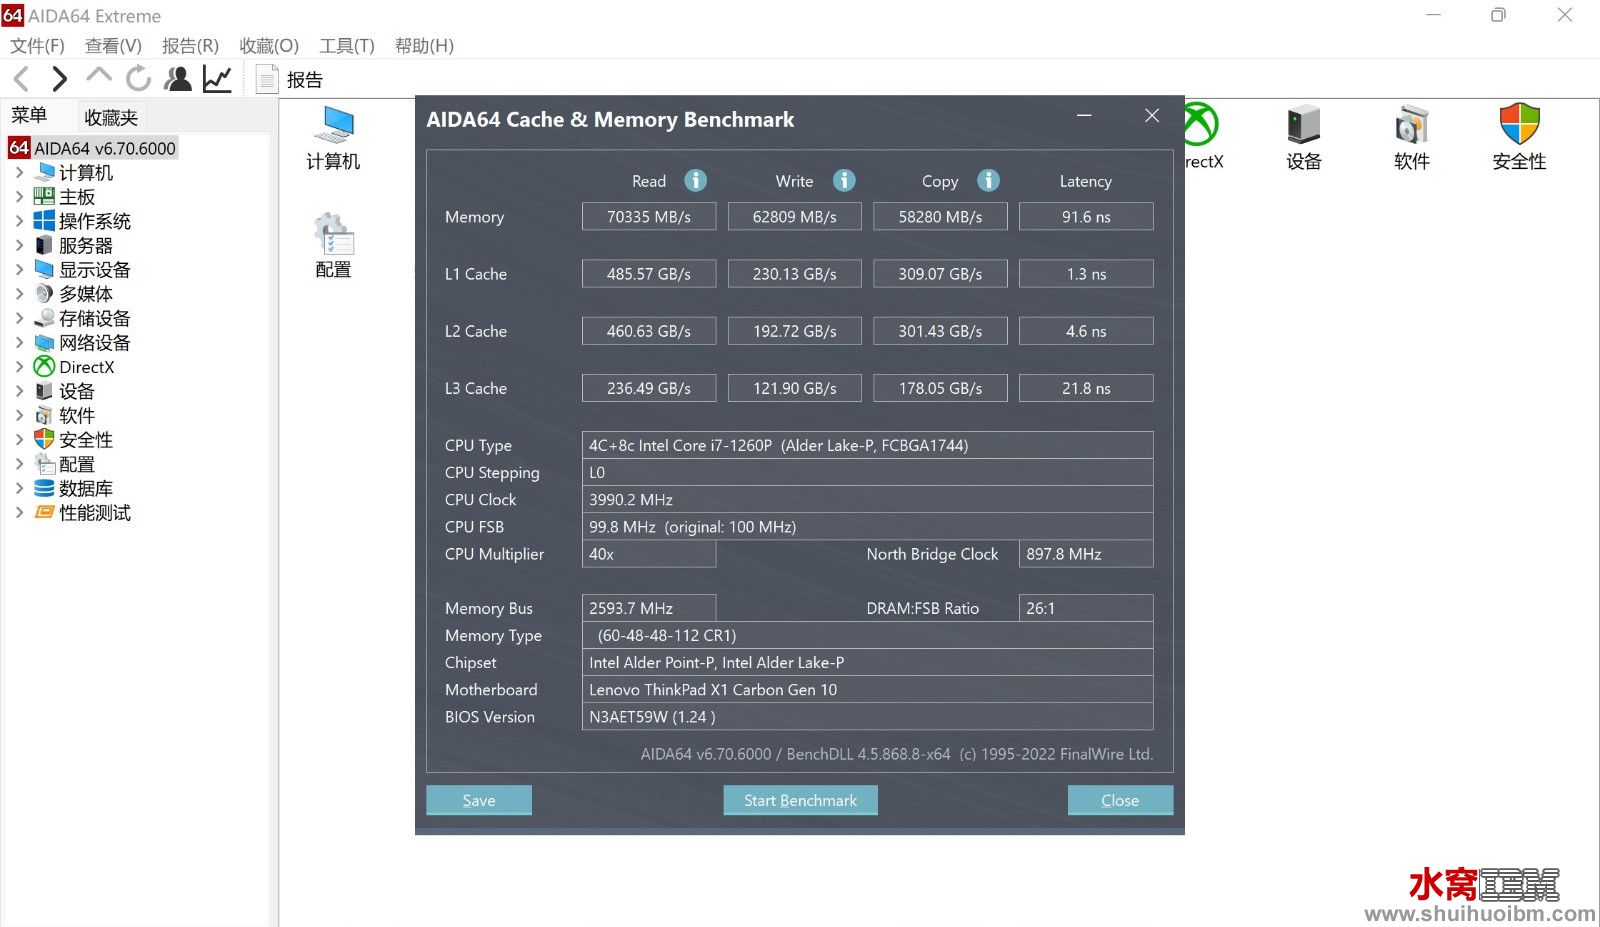Click the CPU Type field
The width and height of the screenshot is (1600, 927).
[x=867, y=445]
